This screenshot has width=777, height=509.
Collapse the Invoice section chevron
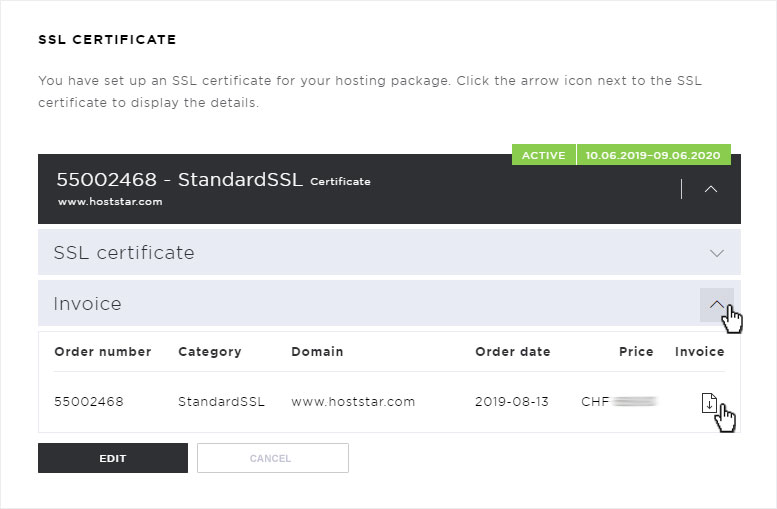(717, 304)
